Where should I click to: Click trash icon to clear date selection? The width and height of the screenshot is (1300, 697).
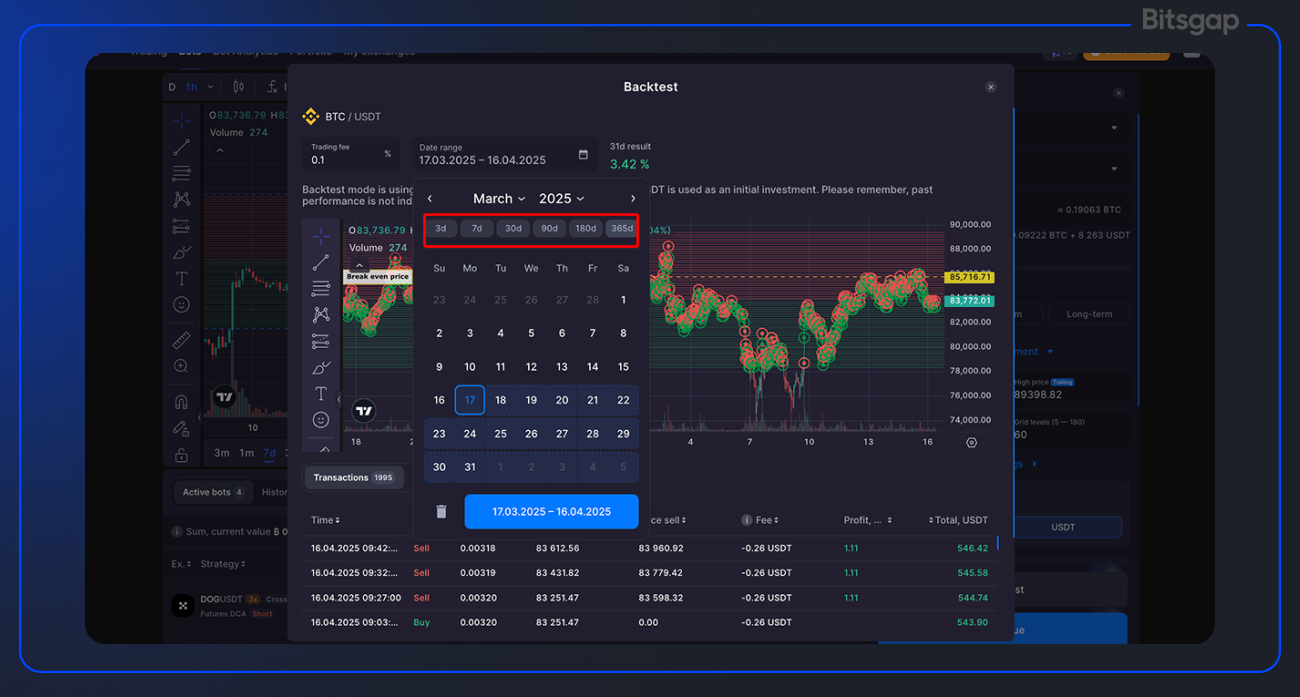441,511
